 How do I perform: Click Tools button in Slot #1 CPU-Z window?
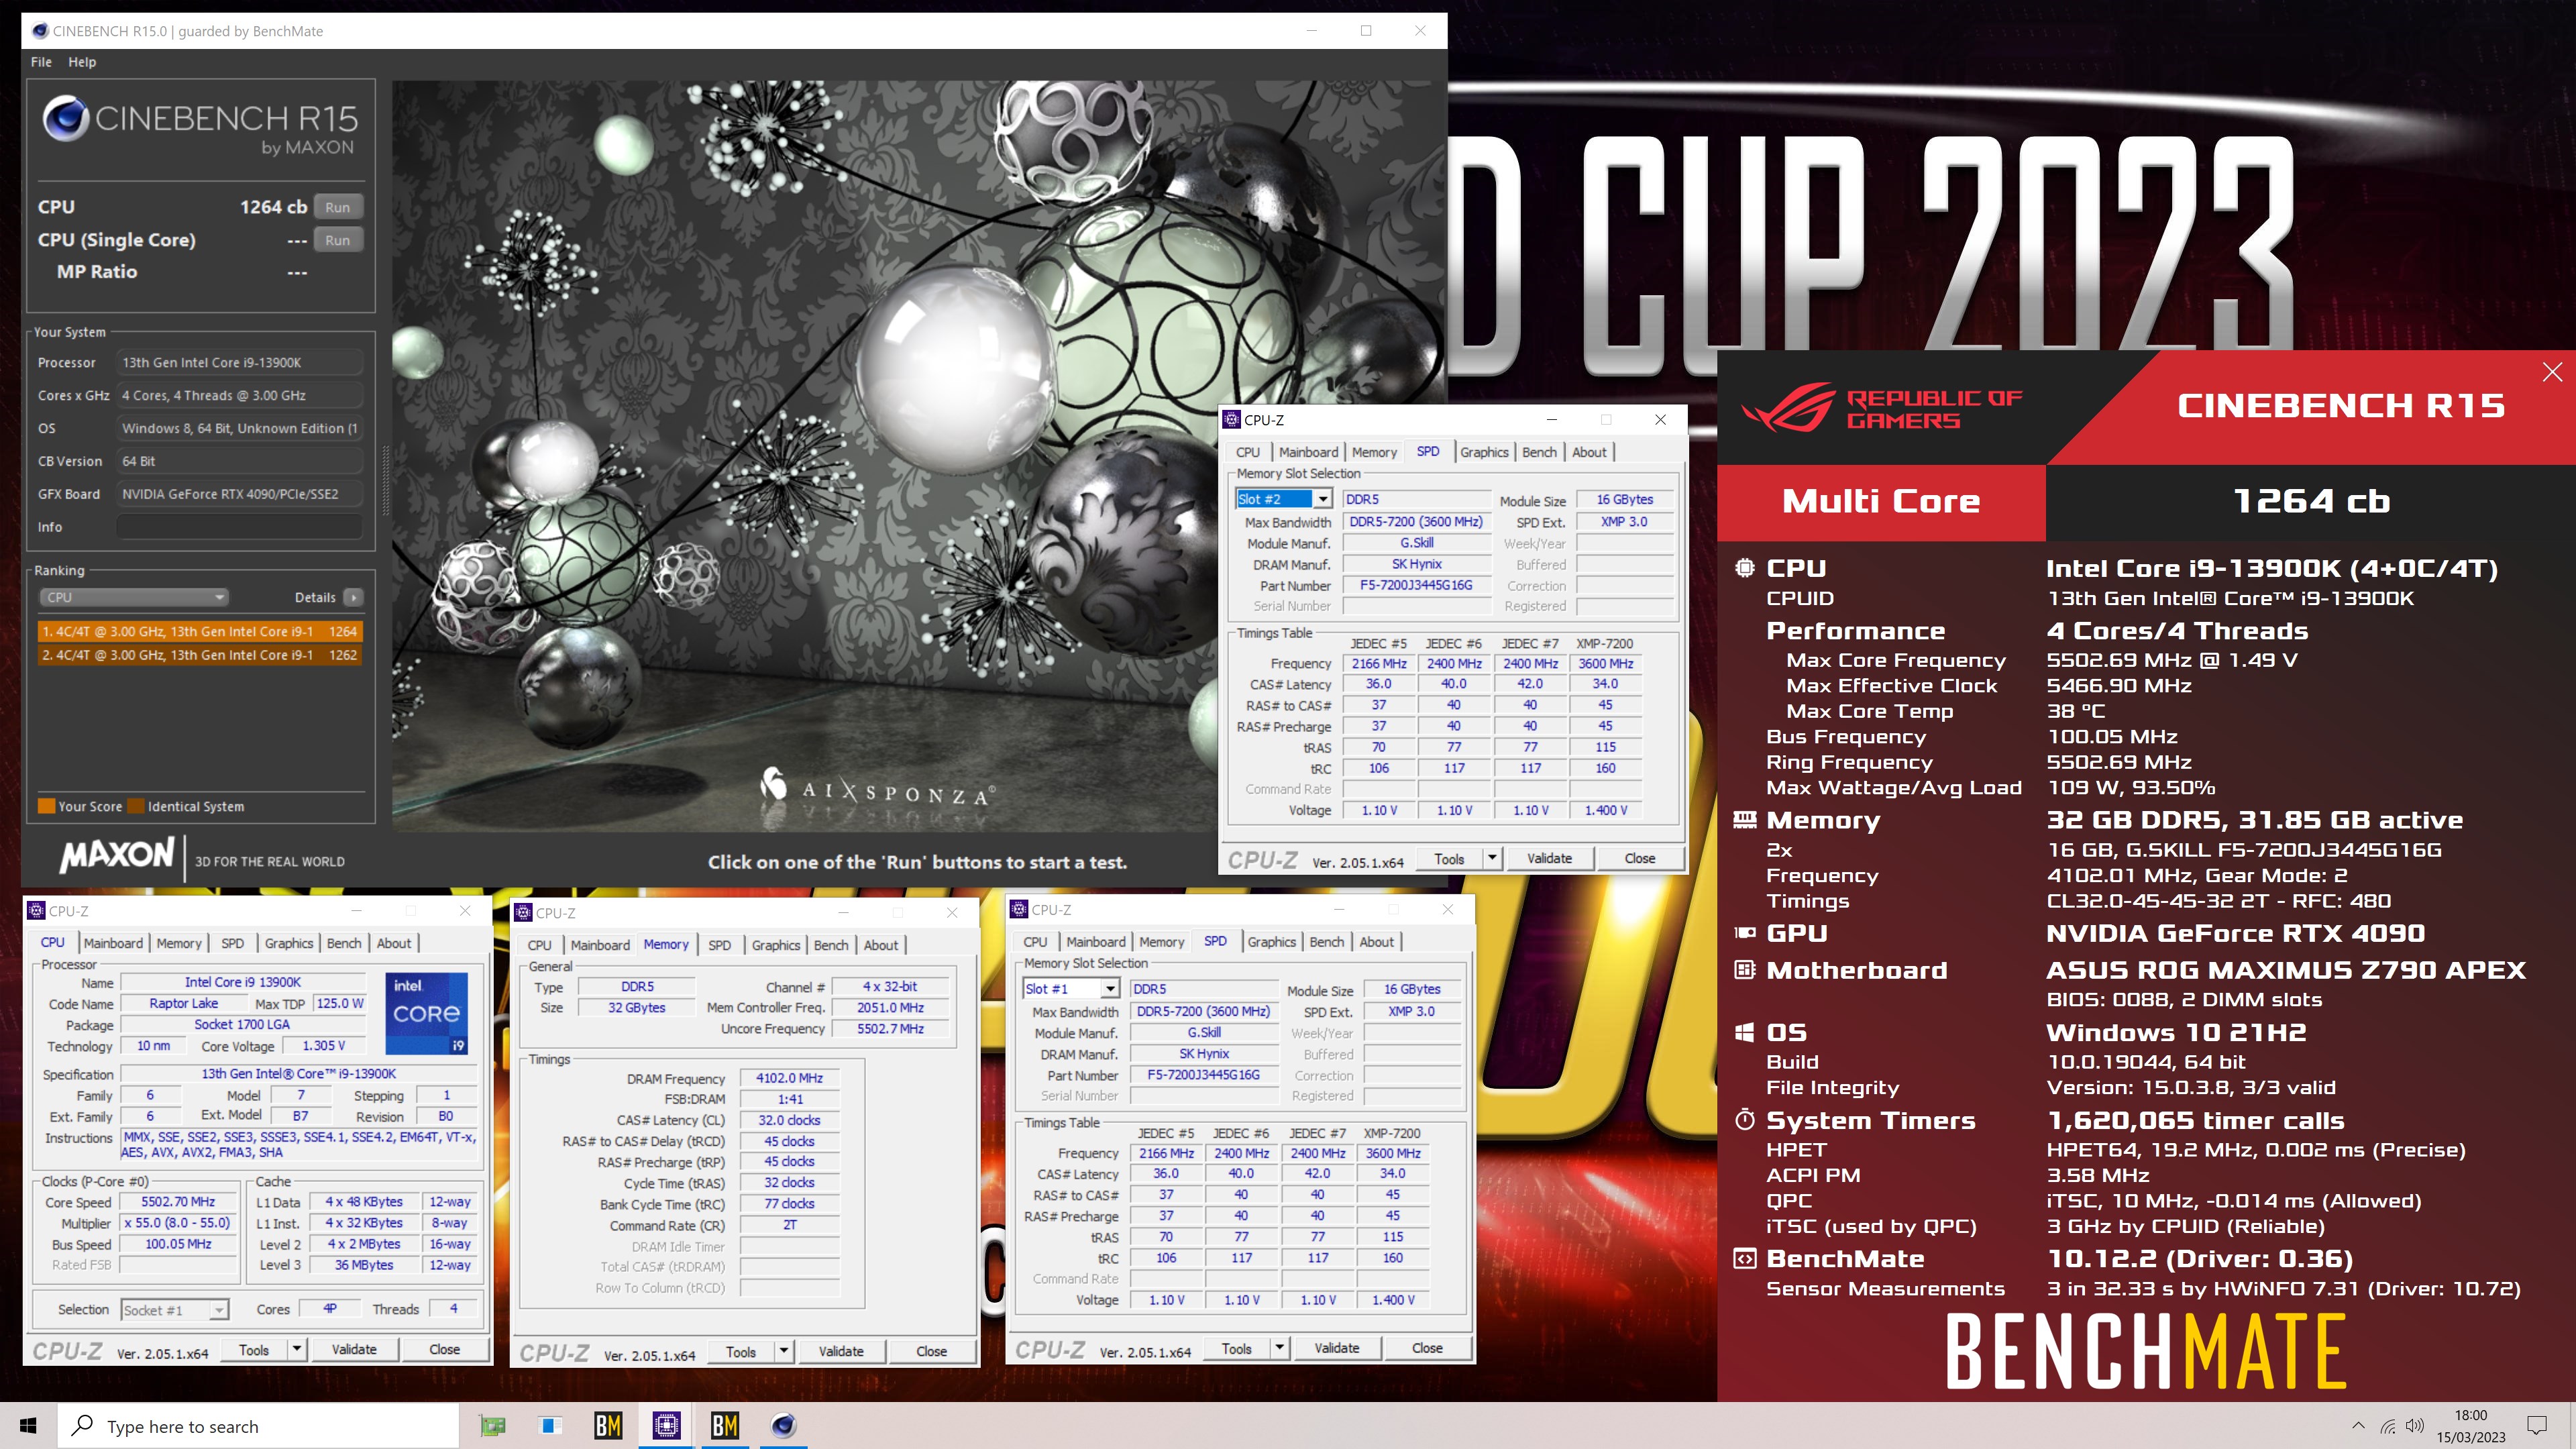pyautogui.click(x=1236, y=1348)
